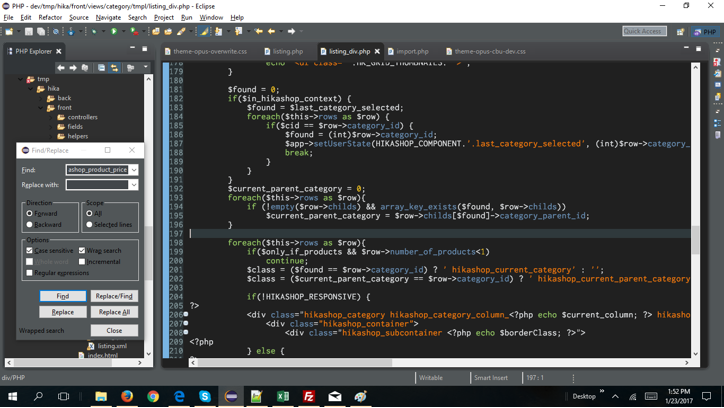This screenshot has width=724, height=408.
Task: Collapse the tmp folder
Action: click(x=20, y=79)
